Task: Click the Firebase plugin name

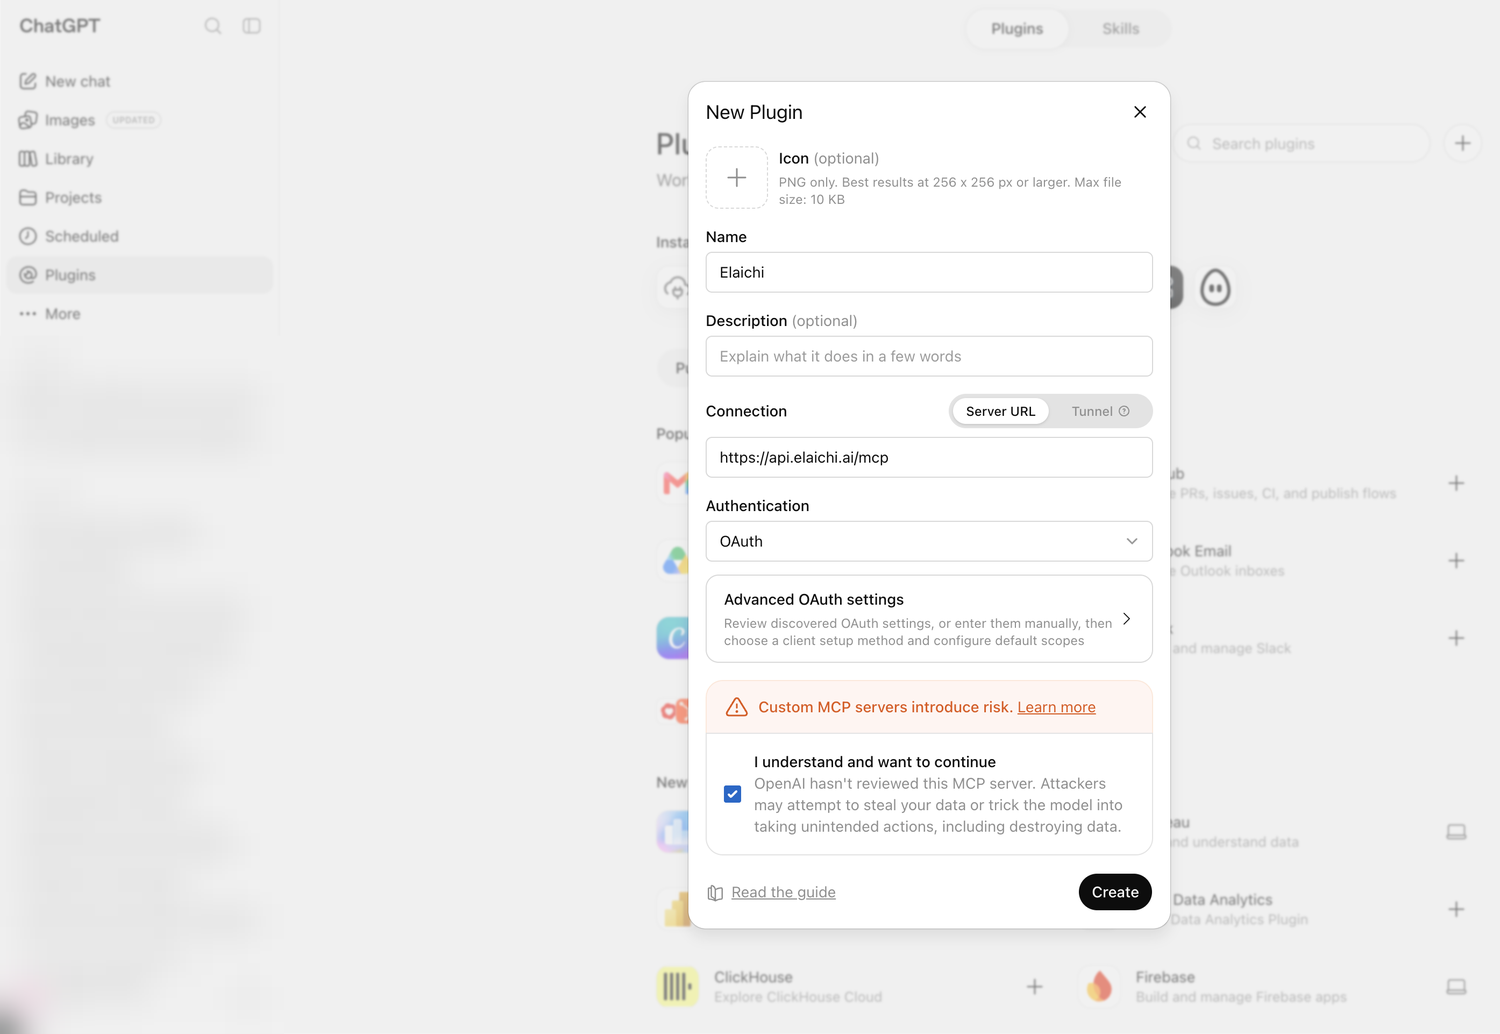Action: (x=1165, y=977)
